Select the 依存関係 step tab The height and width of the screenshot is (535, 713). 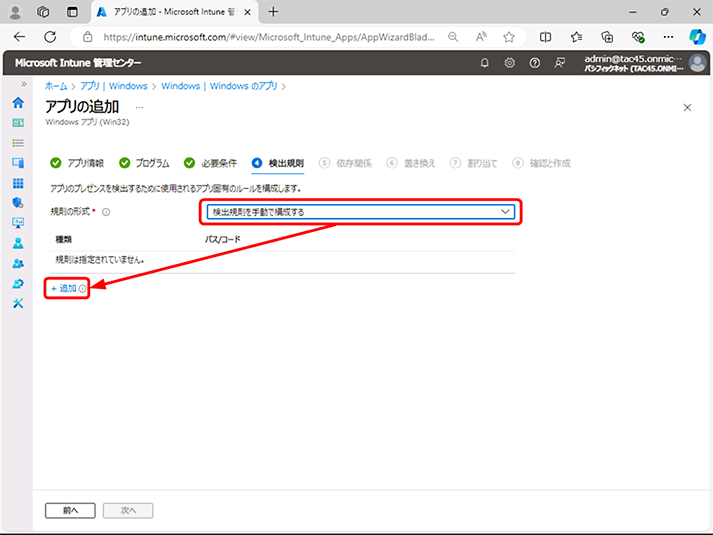pos(345,163)
